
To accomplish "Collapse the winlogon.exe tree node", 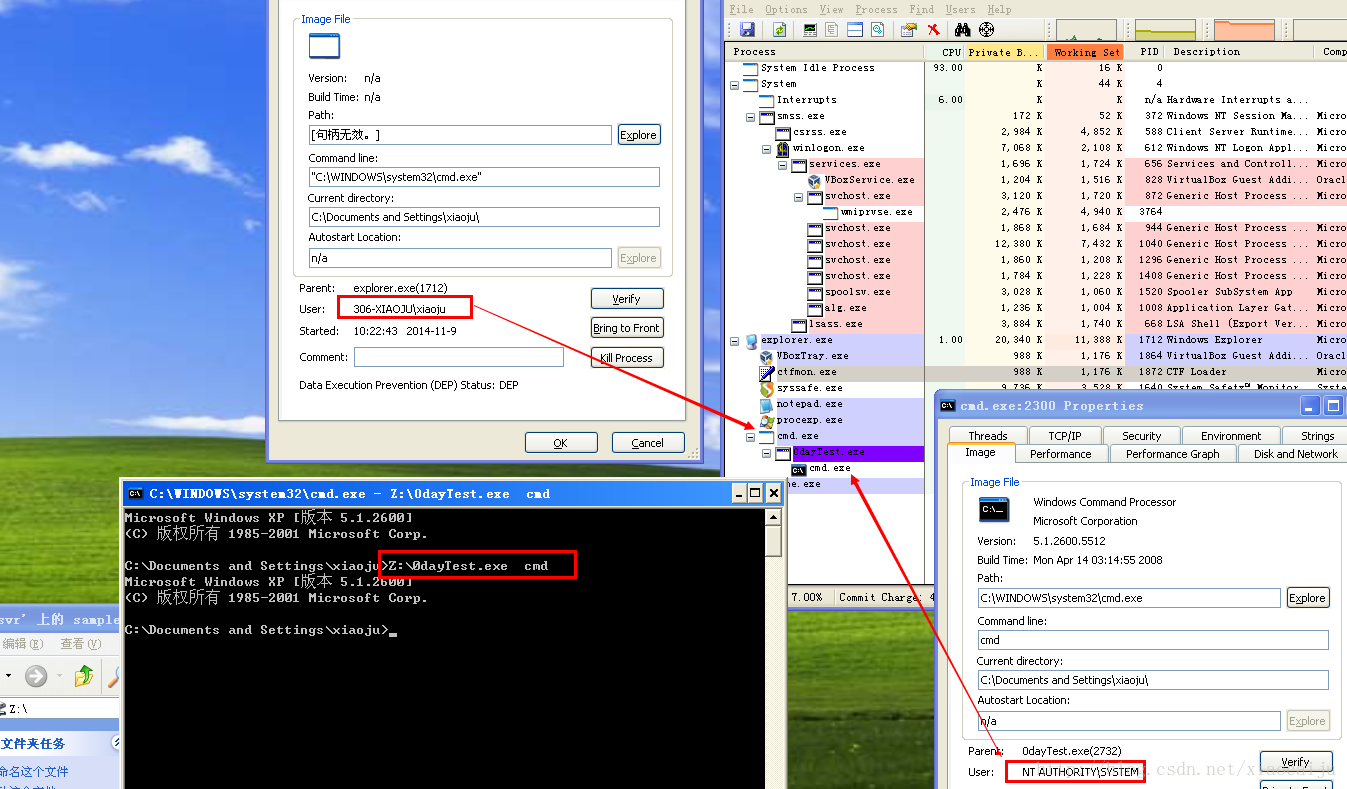I will 767,148.
